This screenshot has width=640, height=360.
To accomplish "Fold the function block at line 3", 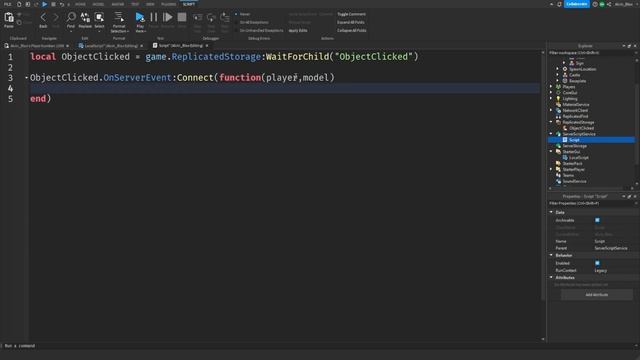I will pos(27,78).
